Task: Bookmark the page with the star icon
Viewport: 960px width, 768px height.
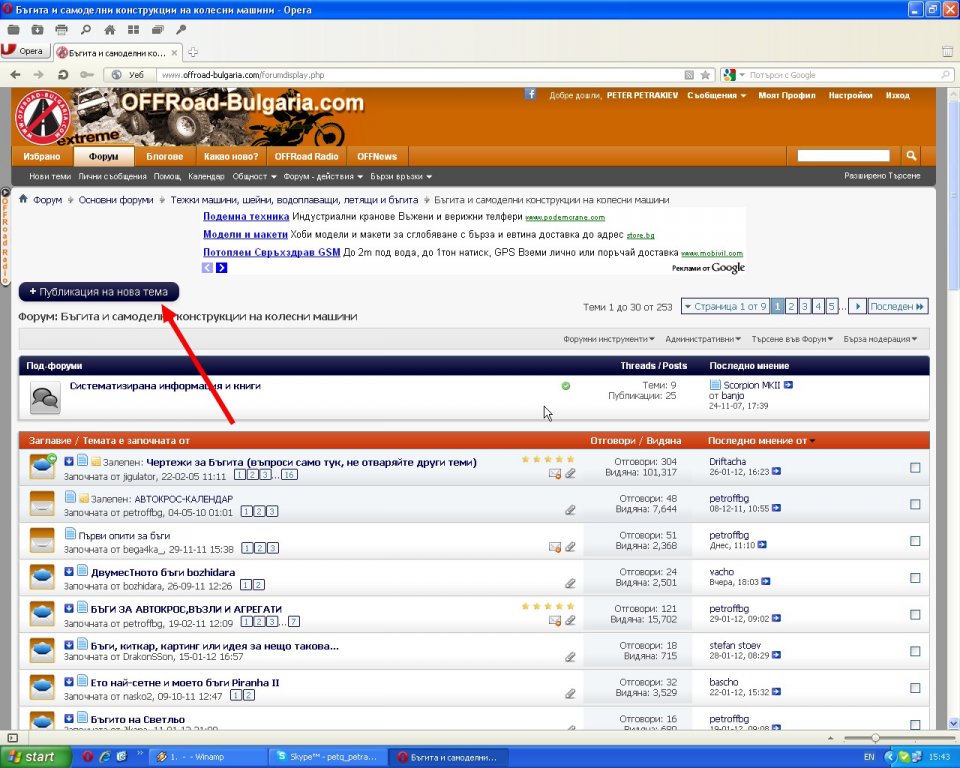Action: 705,75
